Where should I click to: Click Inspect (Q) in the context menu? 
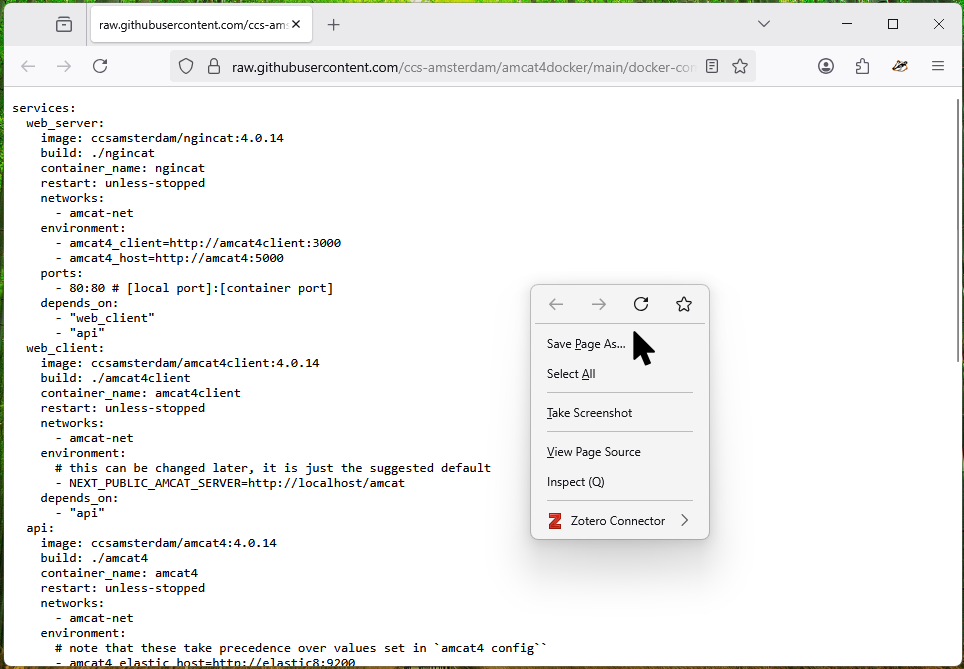pos(575,482)
